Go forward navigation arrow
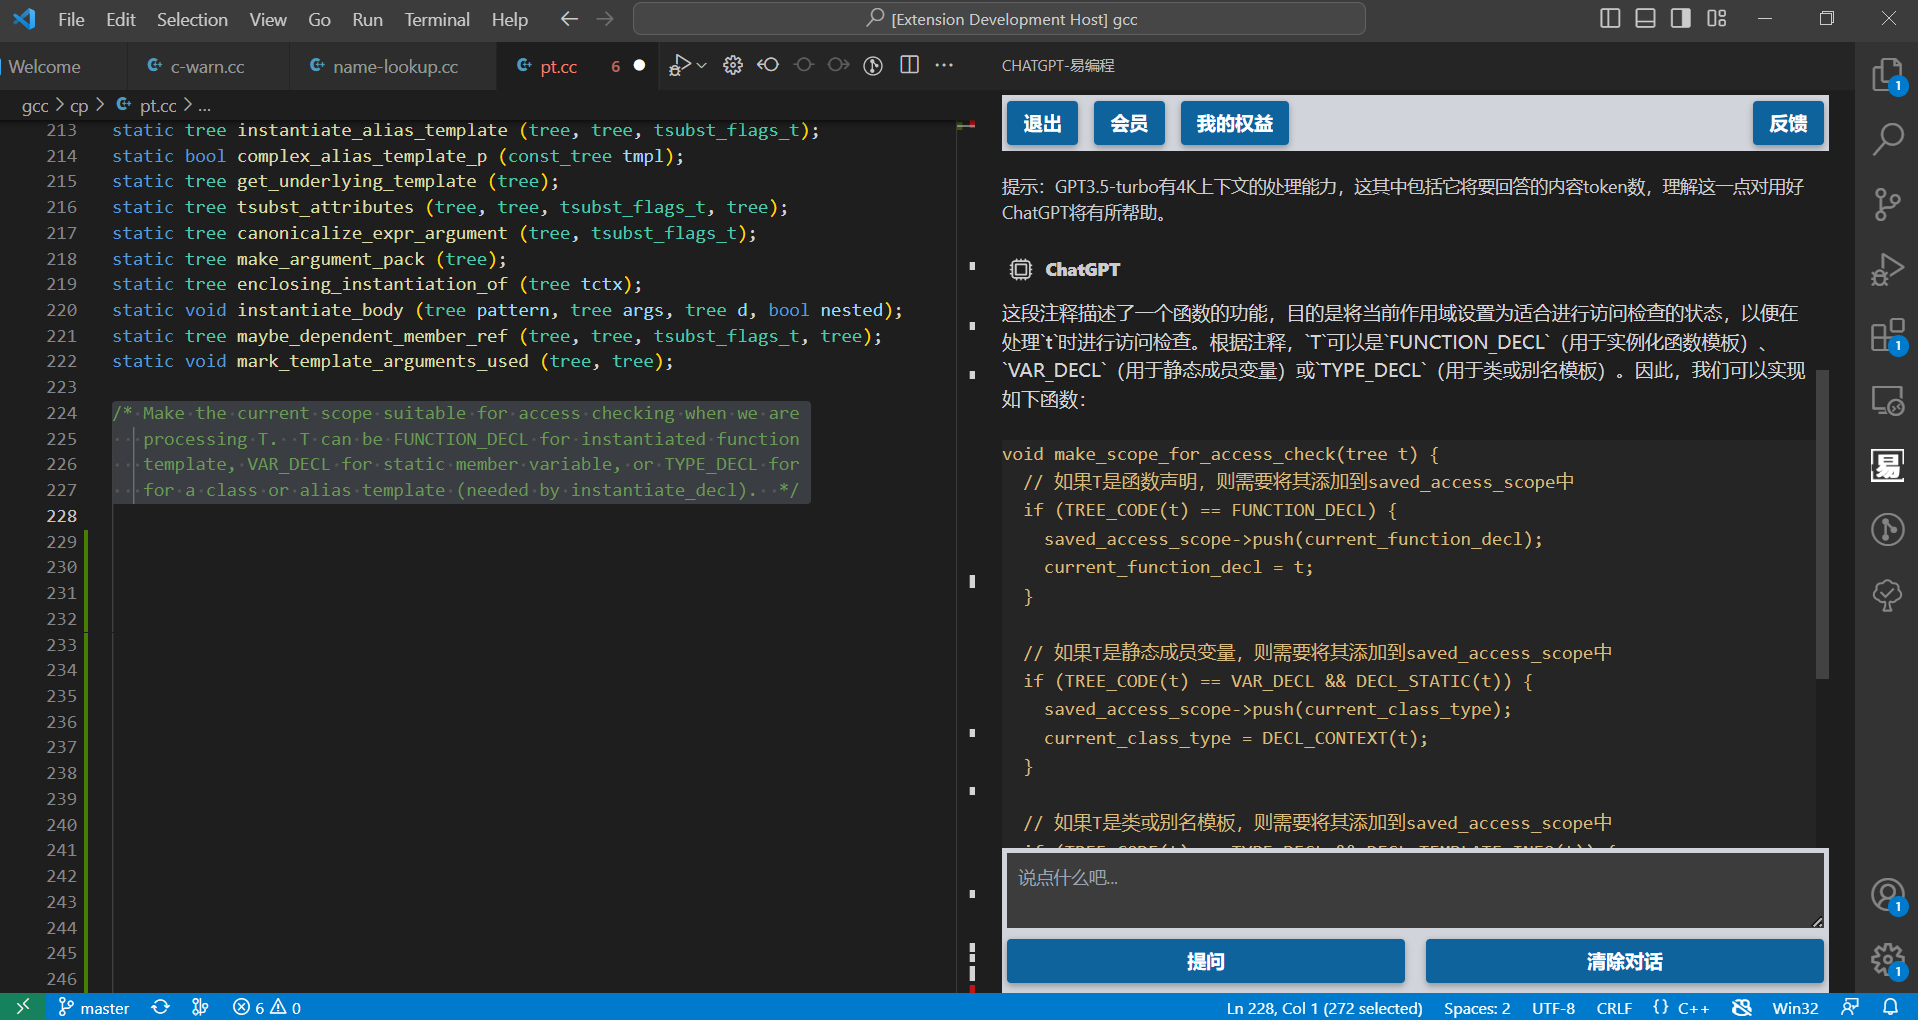This screenshot has width=1918, height=1020. coord(605,19)
